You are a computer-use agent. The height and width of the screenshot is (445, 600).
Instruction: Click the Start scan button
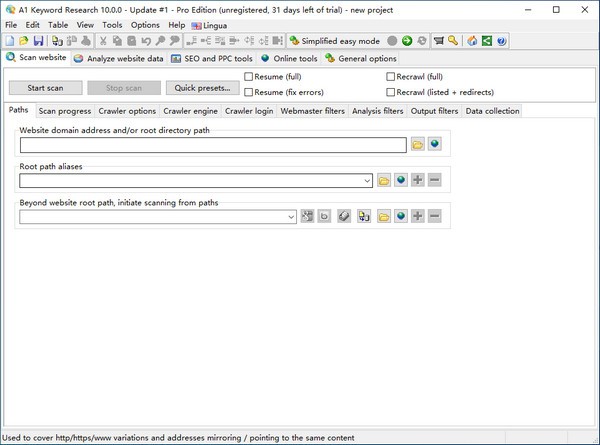46,88
